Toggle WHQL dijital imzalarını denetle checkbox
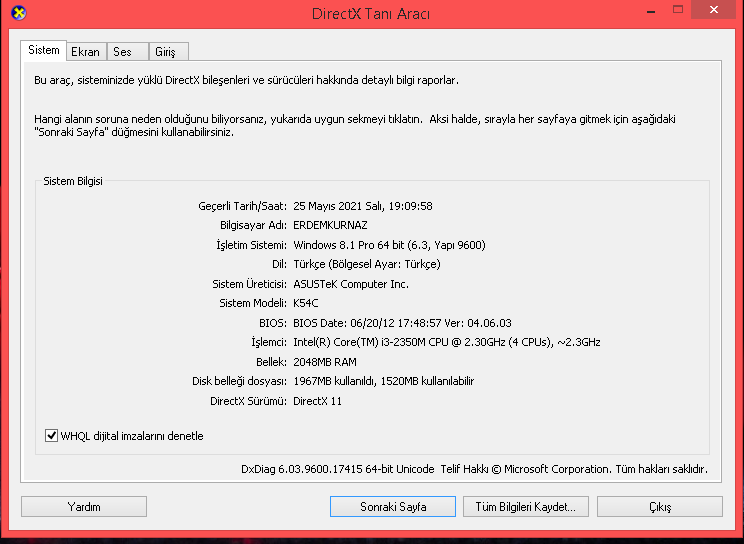This screenshot has width=744, height=544. [51, 435]
